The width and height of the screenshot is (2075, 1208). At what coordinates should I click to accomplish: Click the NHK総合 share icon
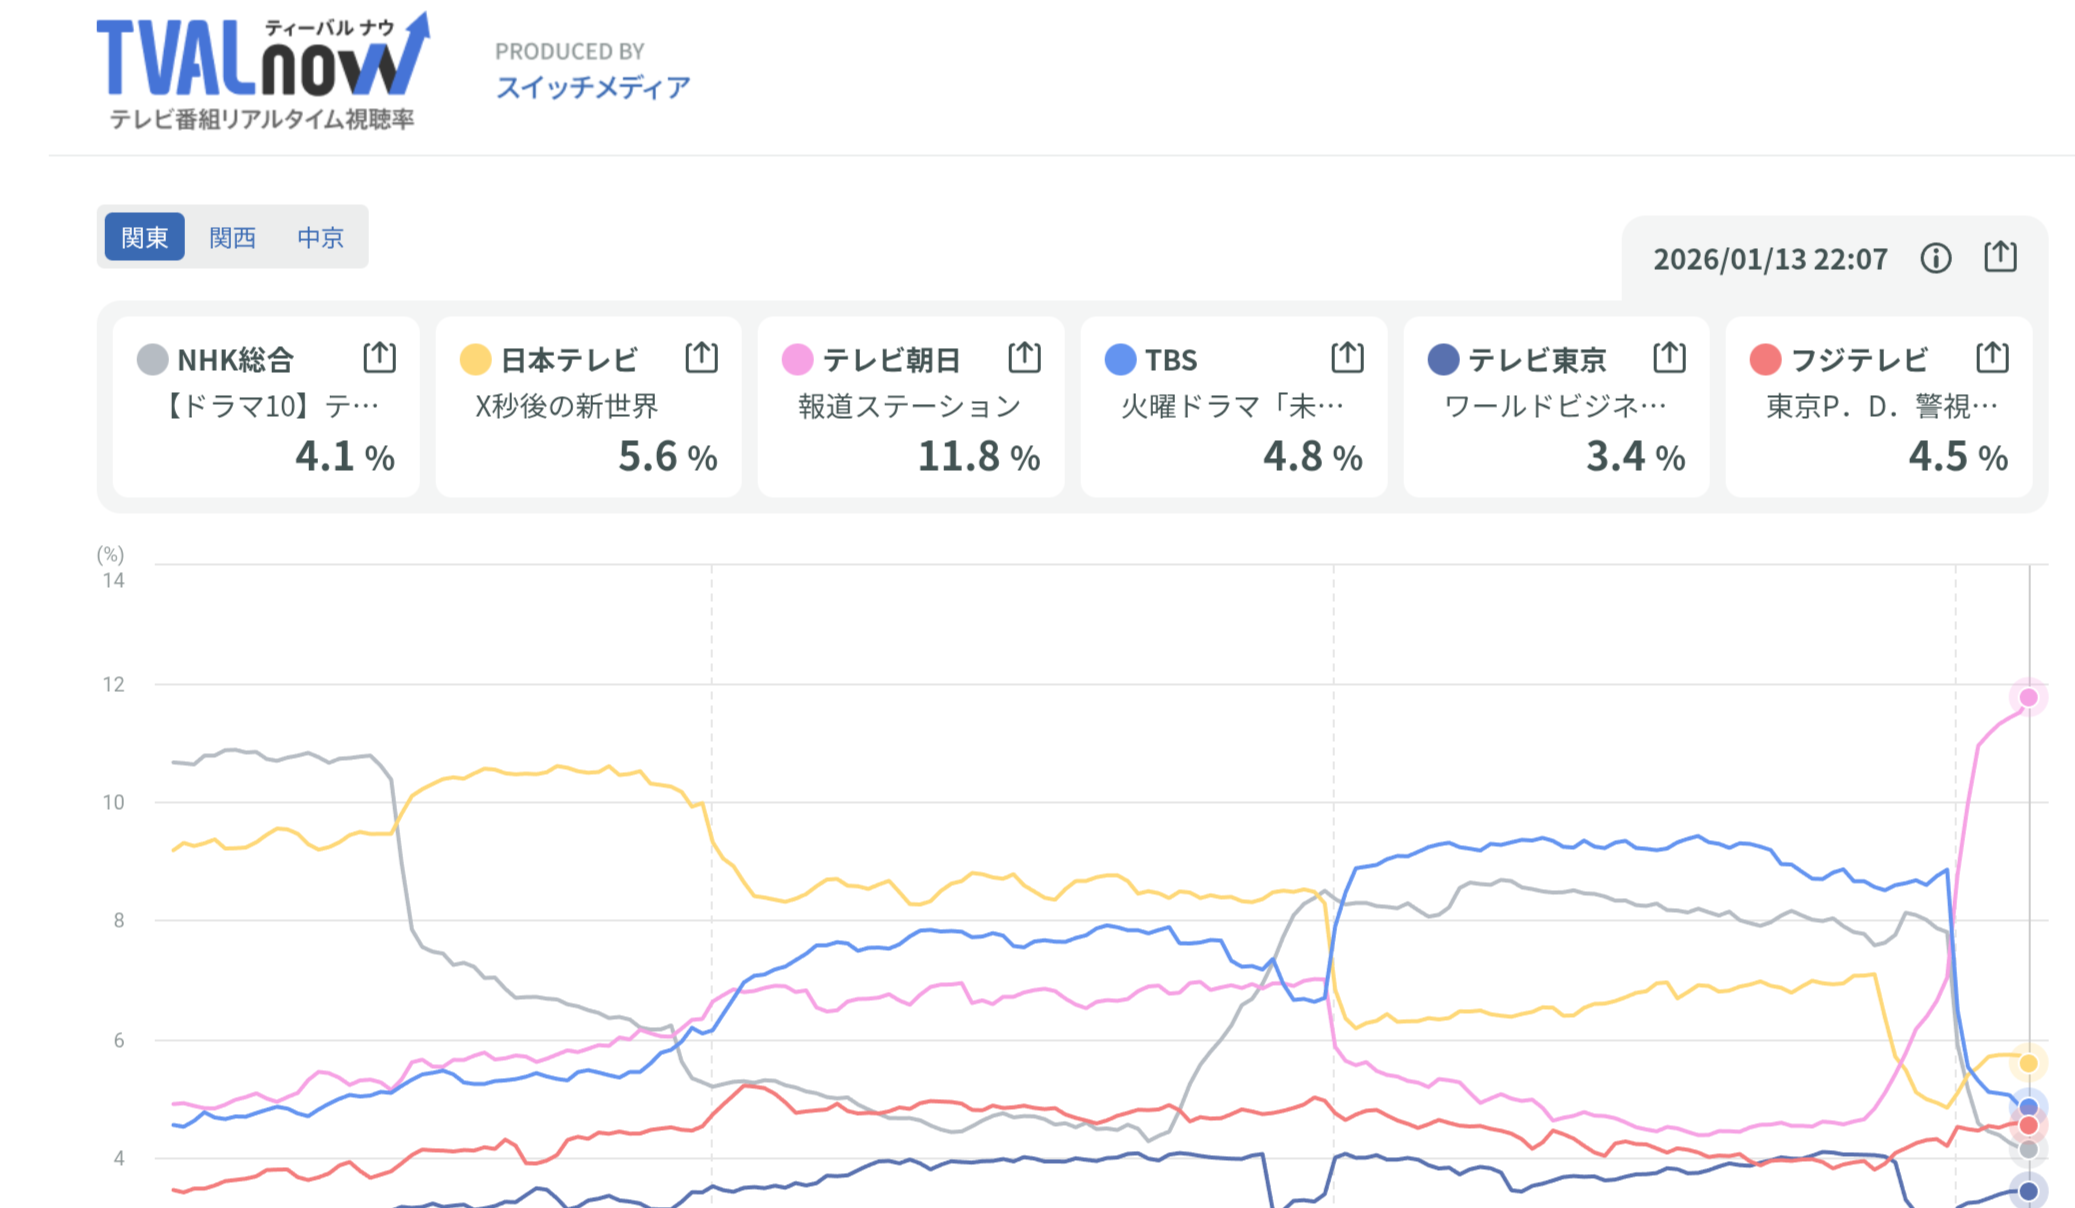pos(379,357)
